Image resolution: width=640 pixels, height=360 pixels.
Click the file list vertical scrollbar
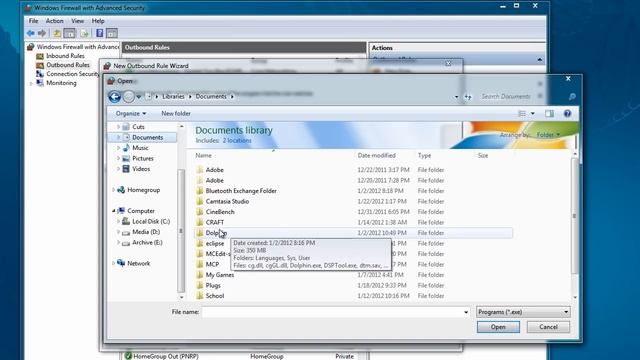[x=575, y=216]
